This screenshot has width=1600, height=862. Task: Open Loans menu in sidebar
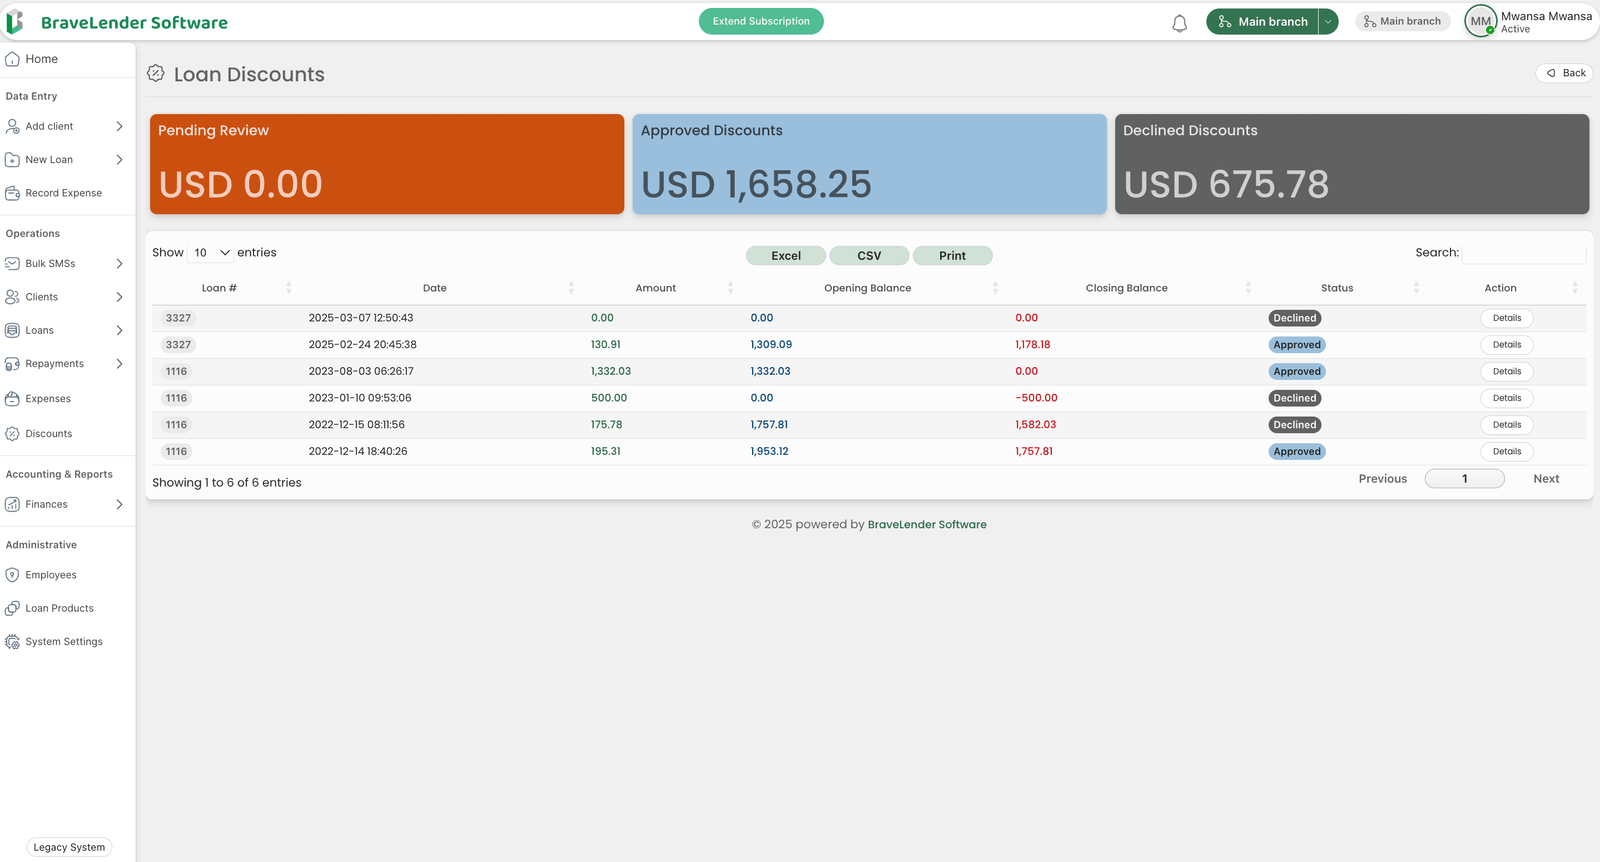[x=40, y=330]
